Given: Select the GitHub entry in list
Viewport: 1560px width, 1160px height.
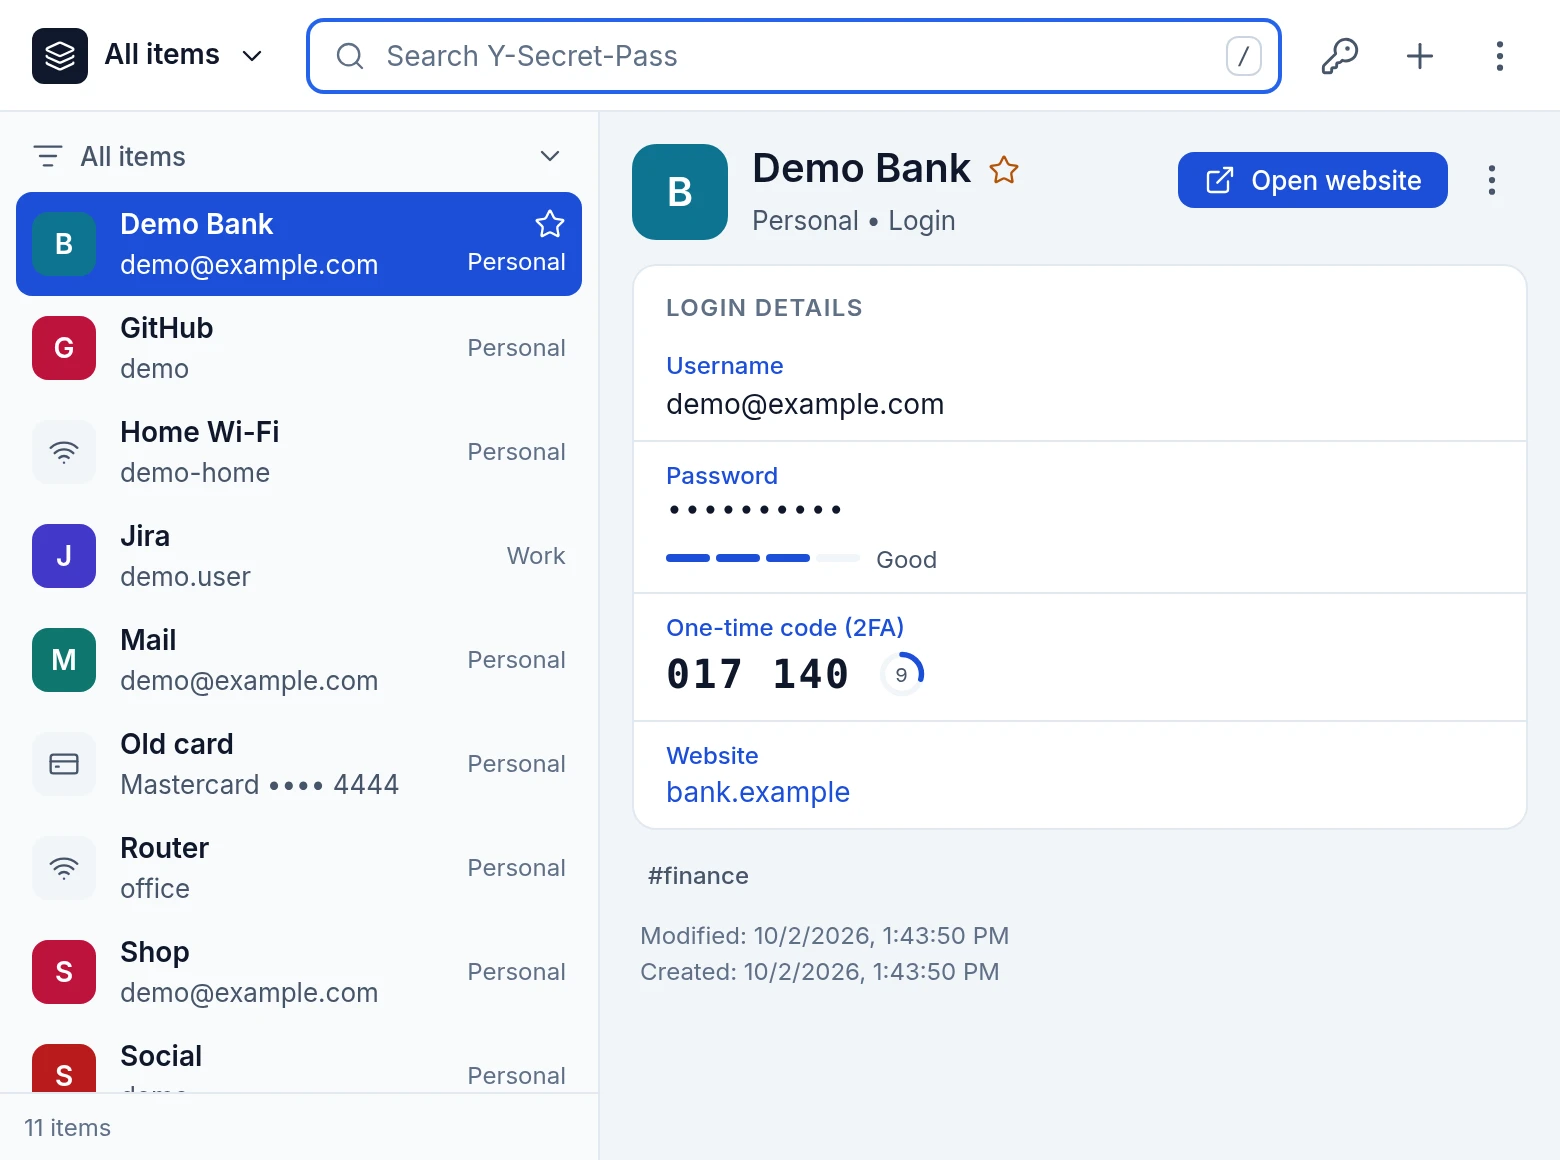Looking at the screenshot, I should click(299, 348).
